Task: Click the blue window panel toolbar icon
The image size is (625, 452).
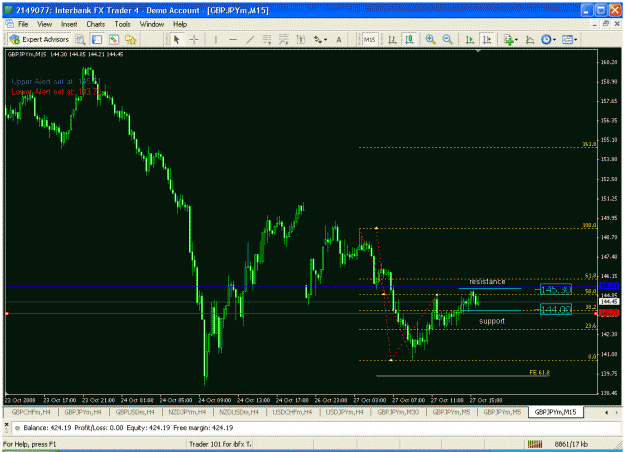Action: [97, 39]
